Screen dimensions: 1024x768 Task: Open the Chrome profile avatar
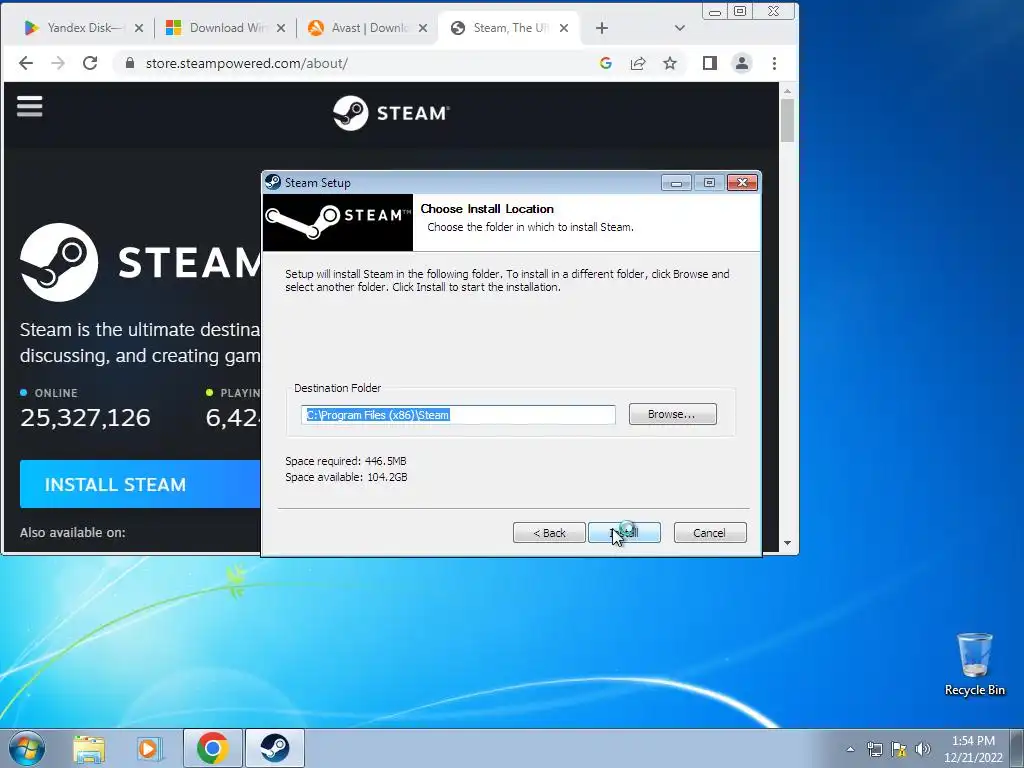pyautogui.click(x=742, y=63)
